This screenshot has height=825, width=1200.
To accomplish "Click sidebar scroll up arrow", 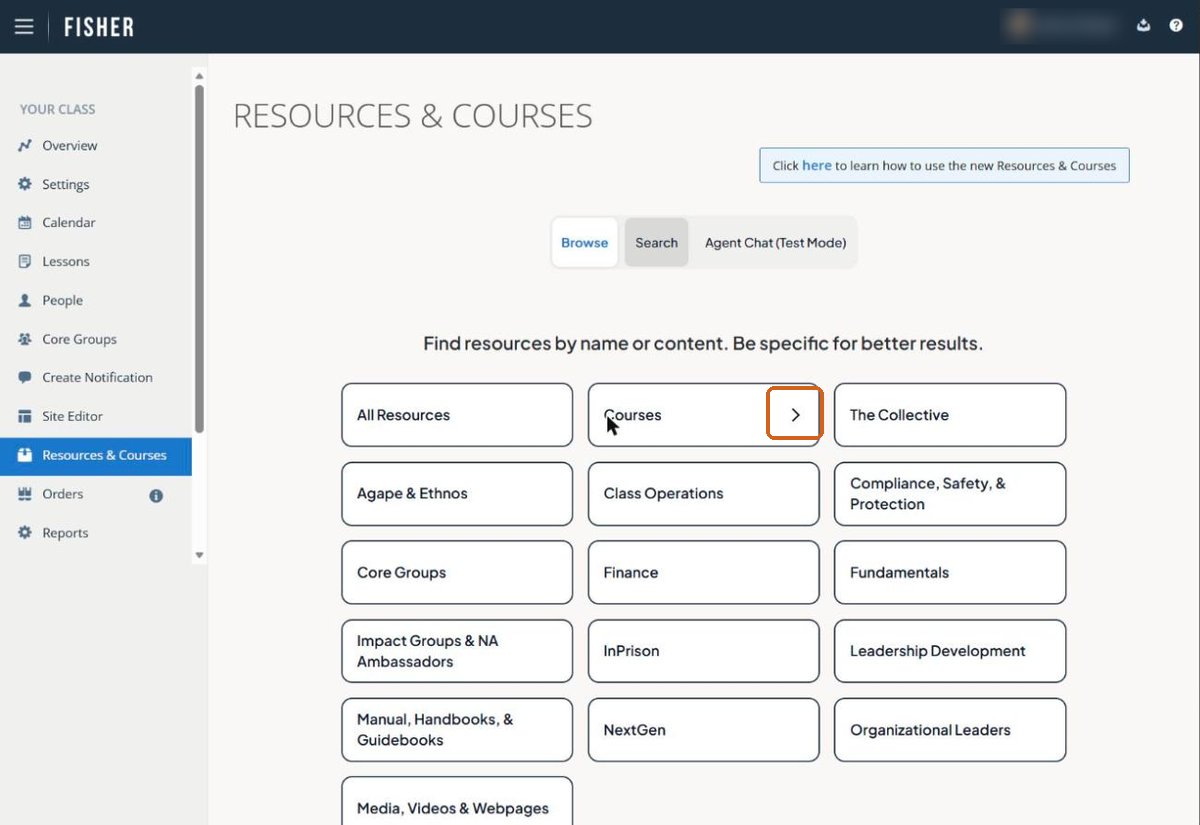I will pos(199,76).
